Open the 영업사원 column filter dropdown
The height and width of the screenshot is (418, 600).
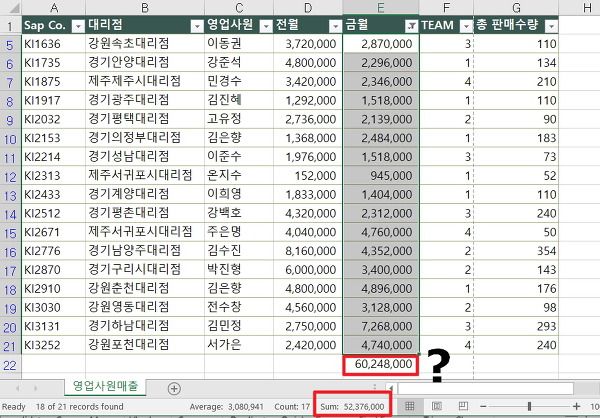coord(266,26)
